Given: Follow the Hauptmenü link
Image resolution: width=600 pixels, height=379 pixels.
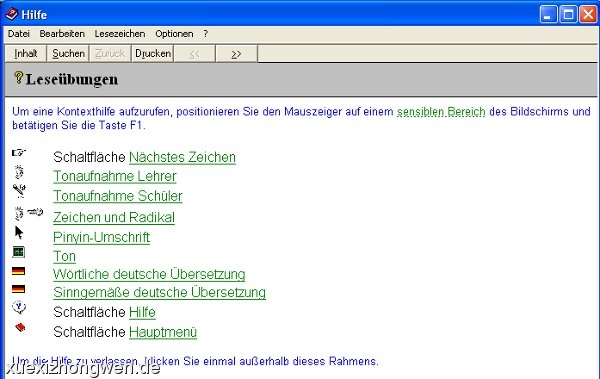Looking at the screenshot, I should [163, 332].
